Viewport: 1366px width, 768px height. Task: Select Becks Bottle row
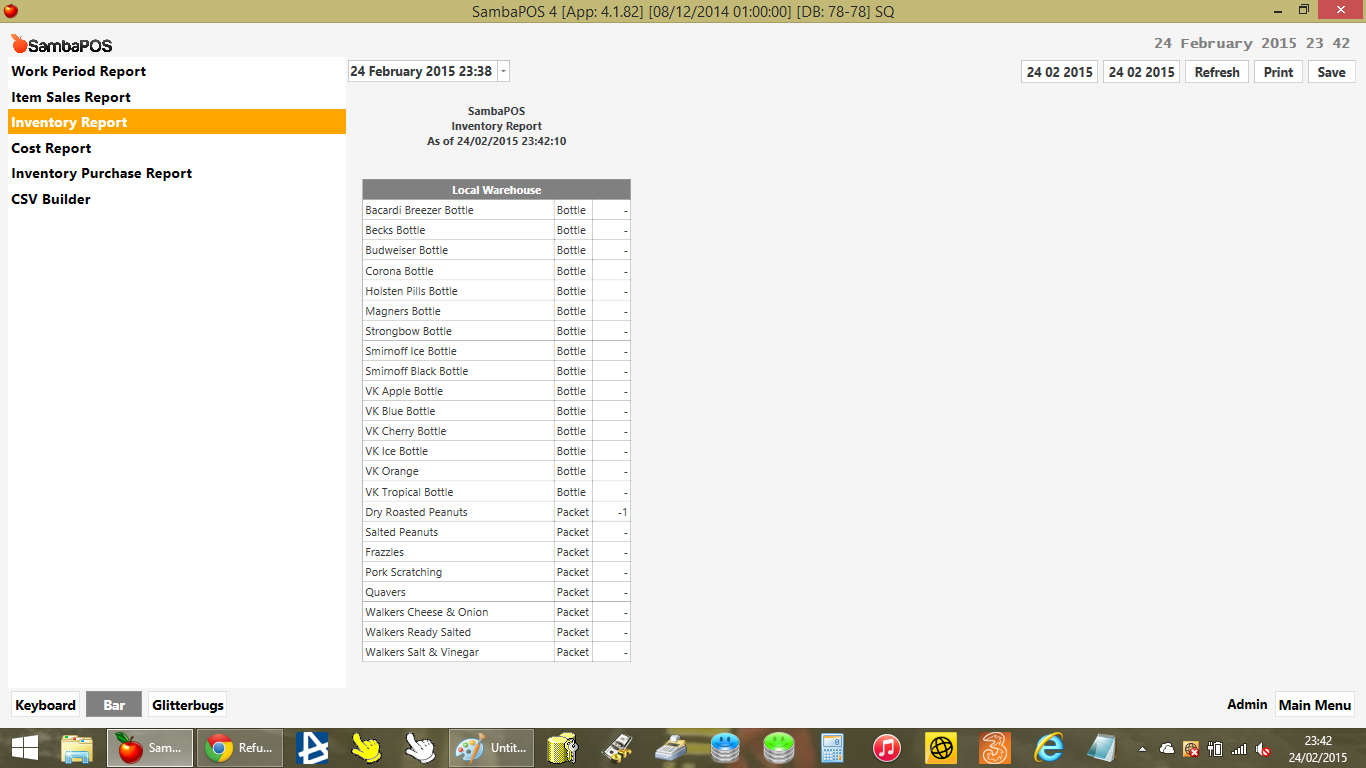[x=496, y=230]
